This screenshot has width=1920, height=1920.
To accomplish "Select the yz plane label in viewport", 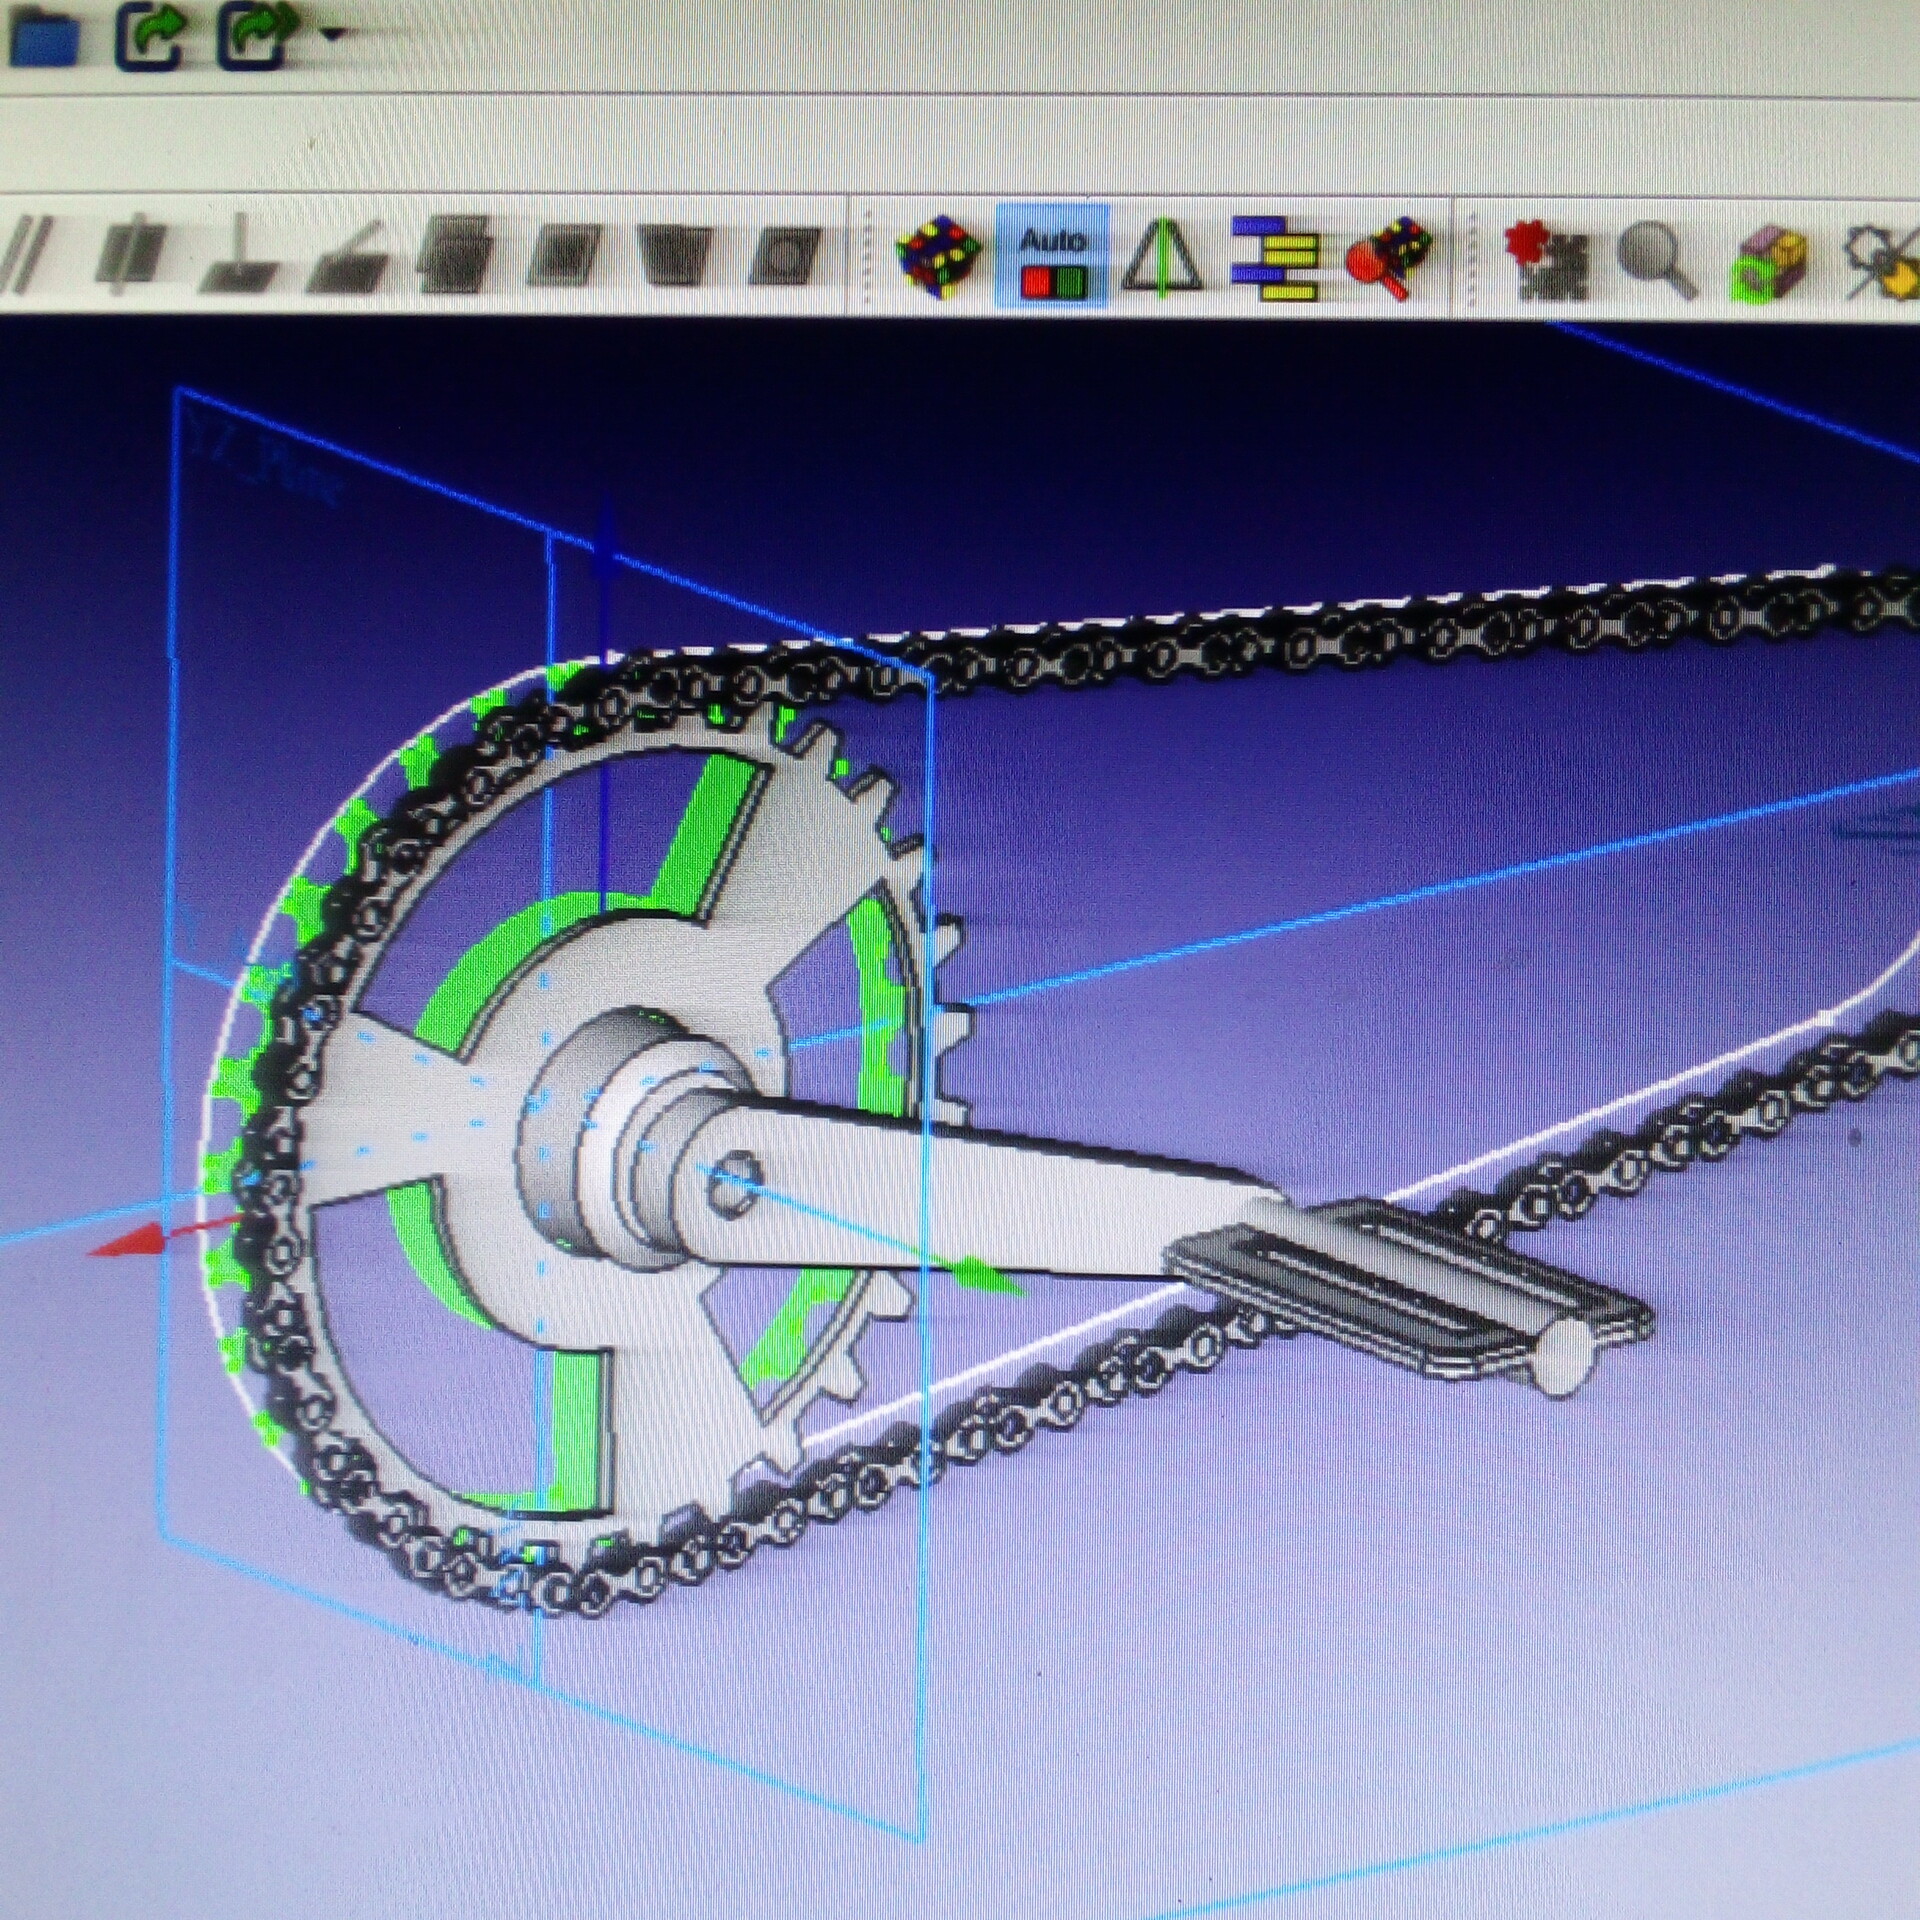I will pyautogui.click(x=267, y=461).
